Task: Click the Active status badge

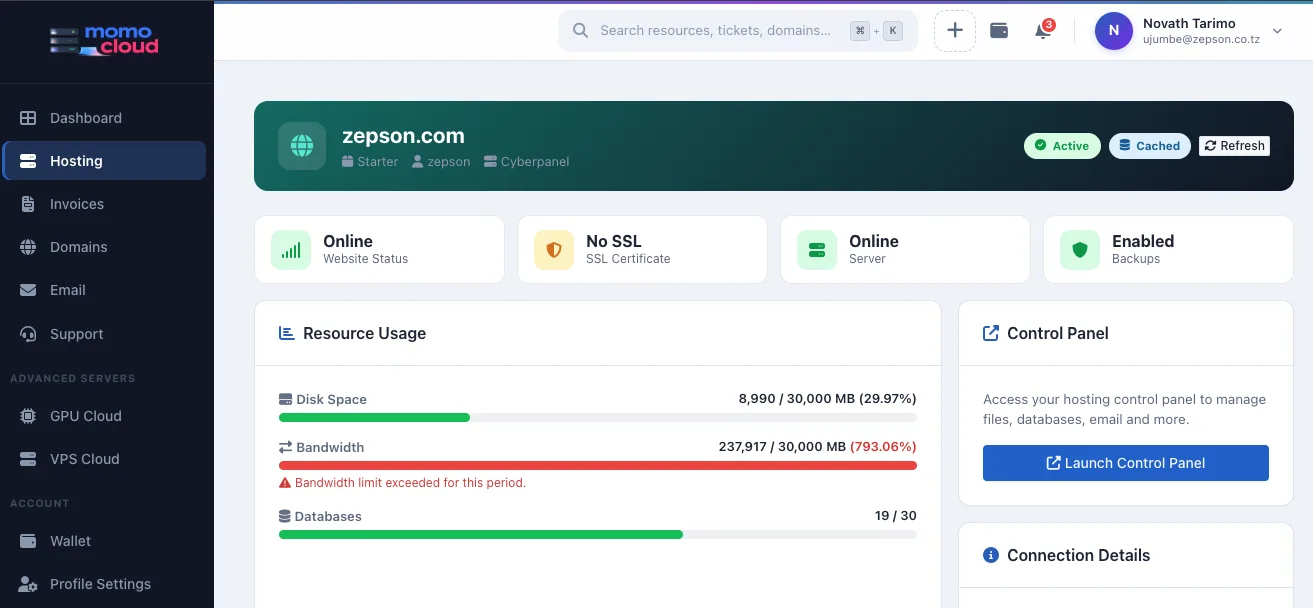Action: point(1062,146)
